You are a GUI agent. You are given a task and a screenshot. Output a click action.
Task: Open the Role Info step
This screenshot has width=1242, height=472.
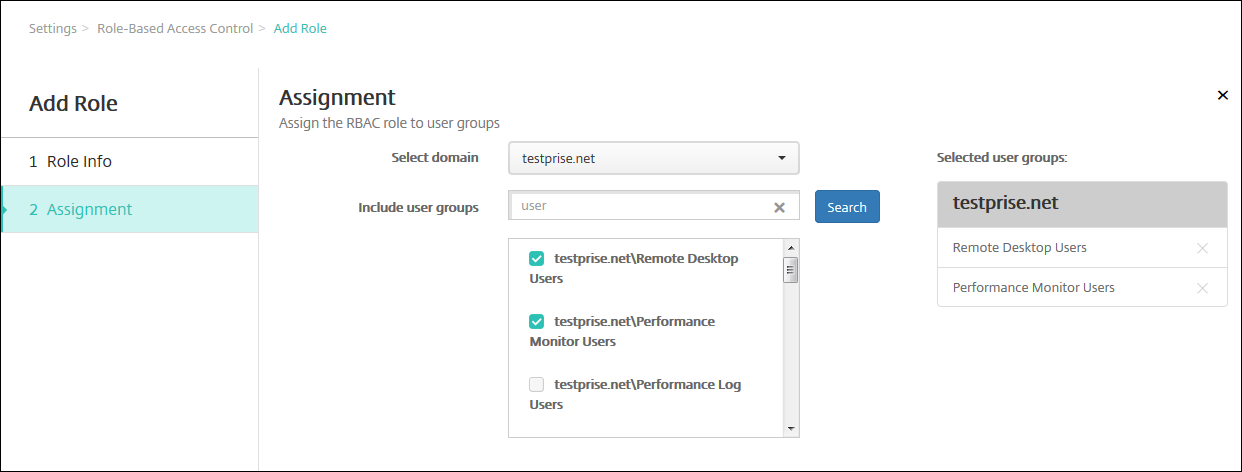pyautogui.click(x=80, y=161)
